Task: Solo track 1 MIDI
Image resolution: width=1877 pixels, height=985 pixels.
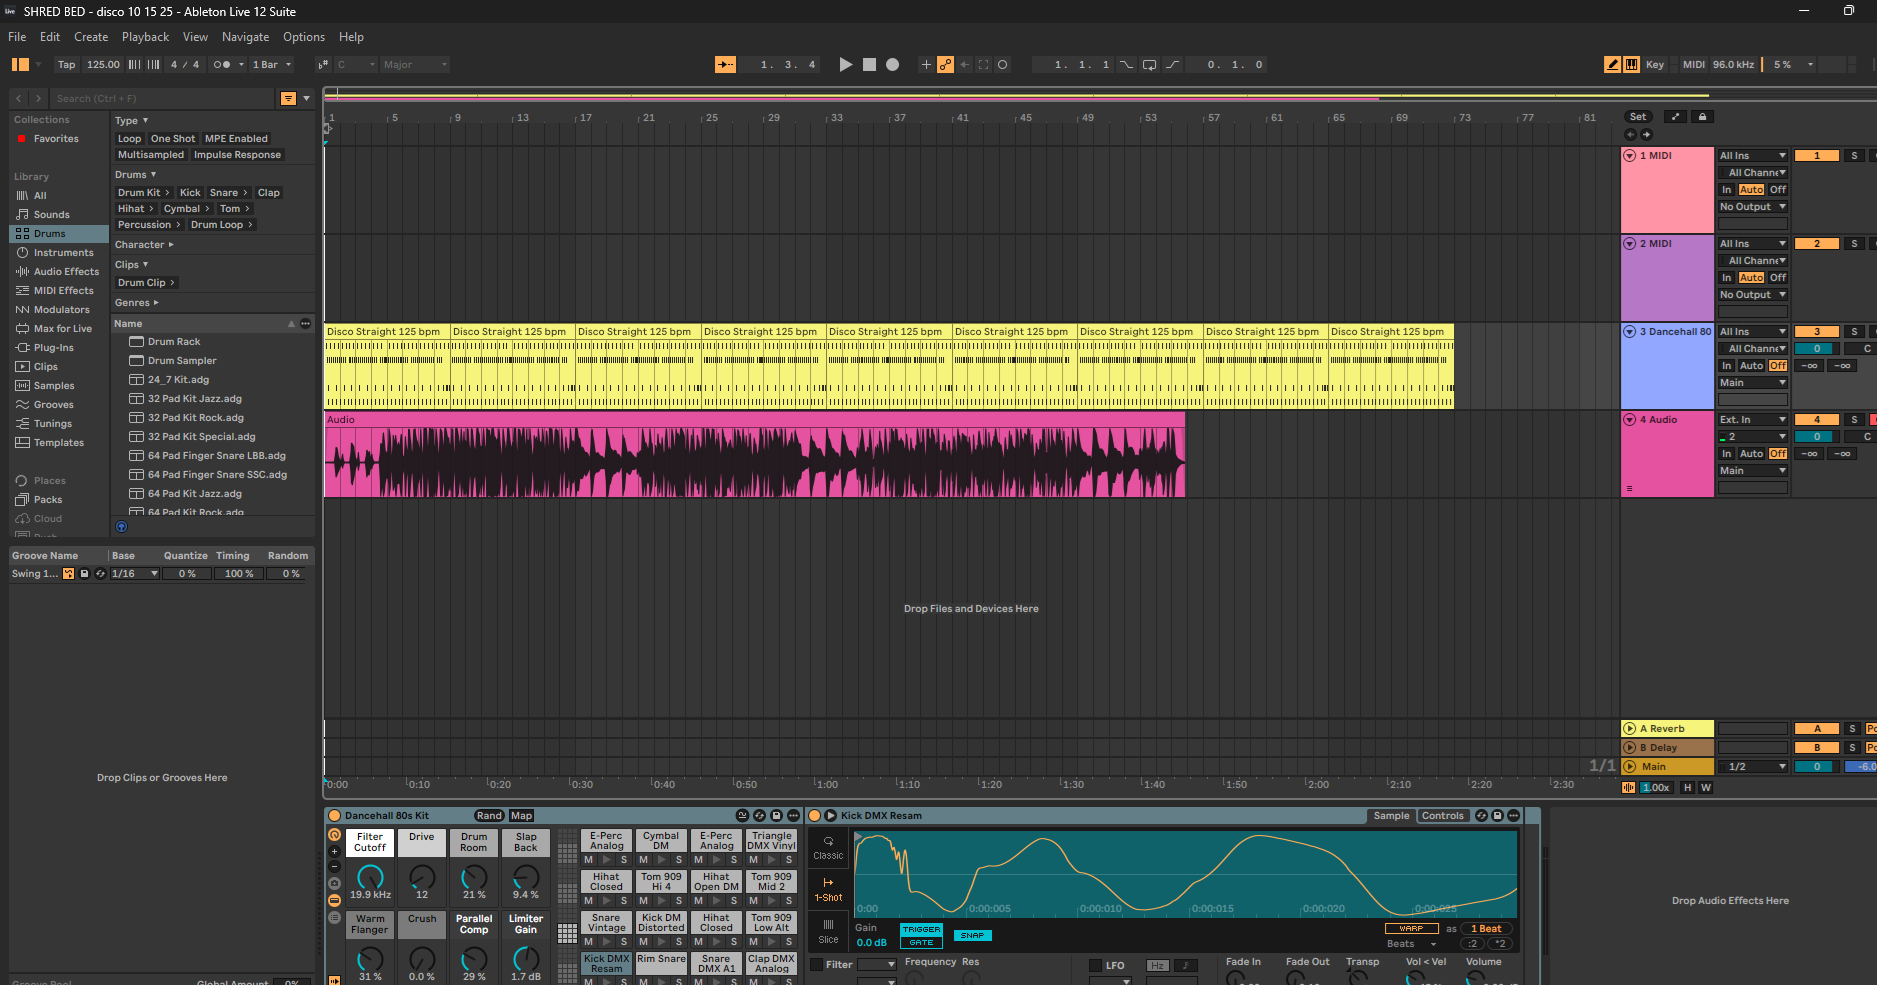Action: tap(1854, 156)
